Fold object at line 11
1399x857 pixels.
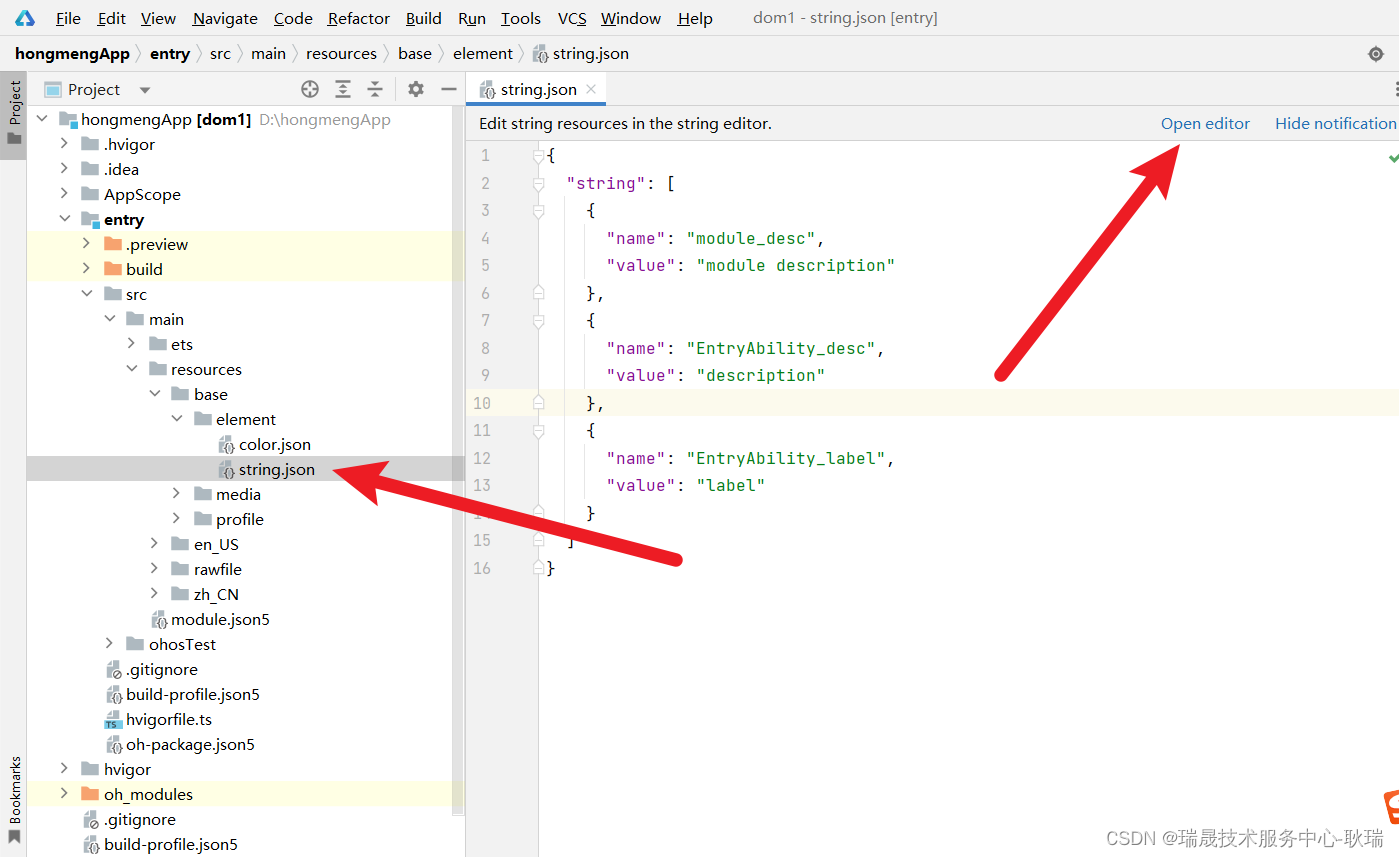coord(538,431)
